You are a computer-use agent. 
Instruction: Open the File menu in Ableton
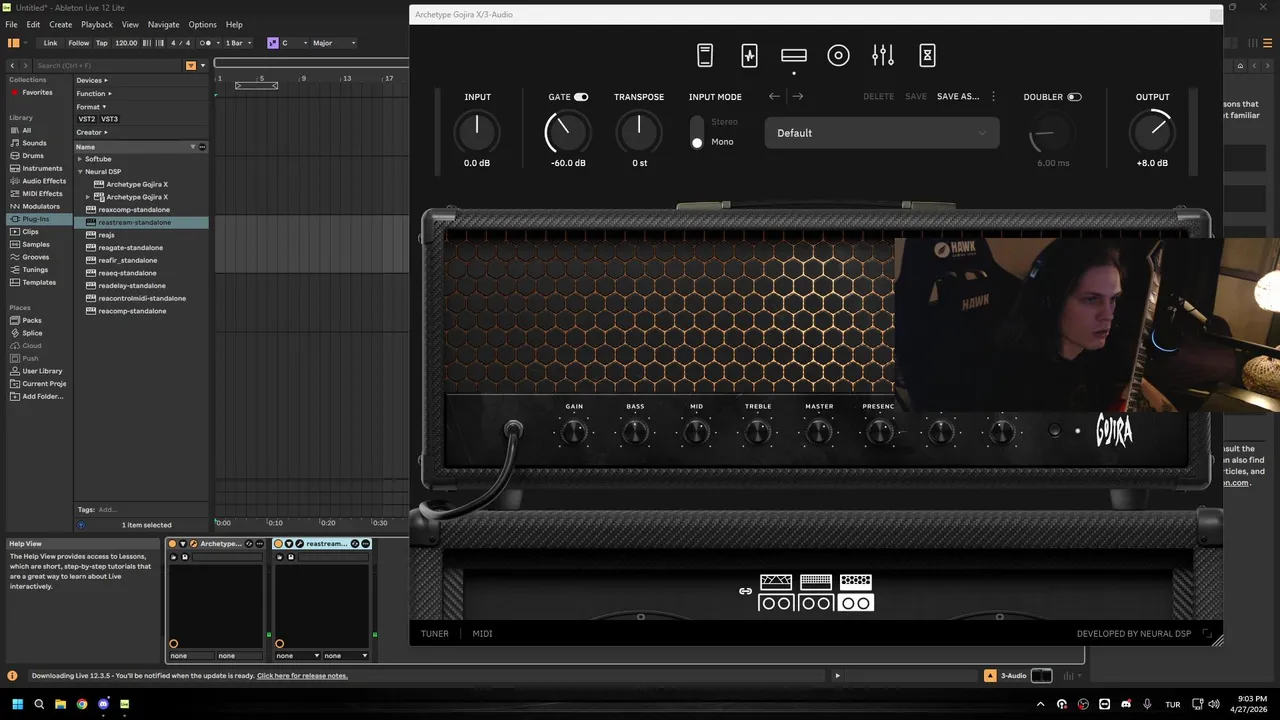pos(11,25)
